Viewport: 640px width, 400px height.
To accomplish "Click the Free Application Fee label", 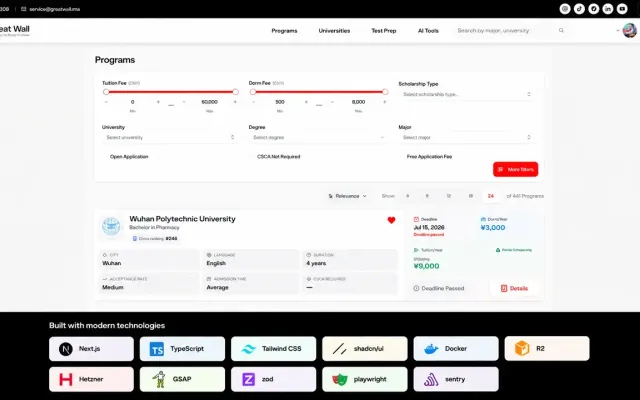I will click(x=429, y=157).
